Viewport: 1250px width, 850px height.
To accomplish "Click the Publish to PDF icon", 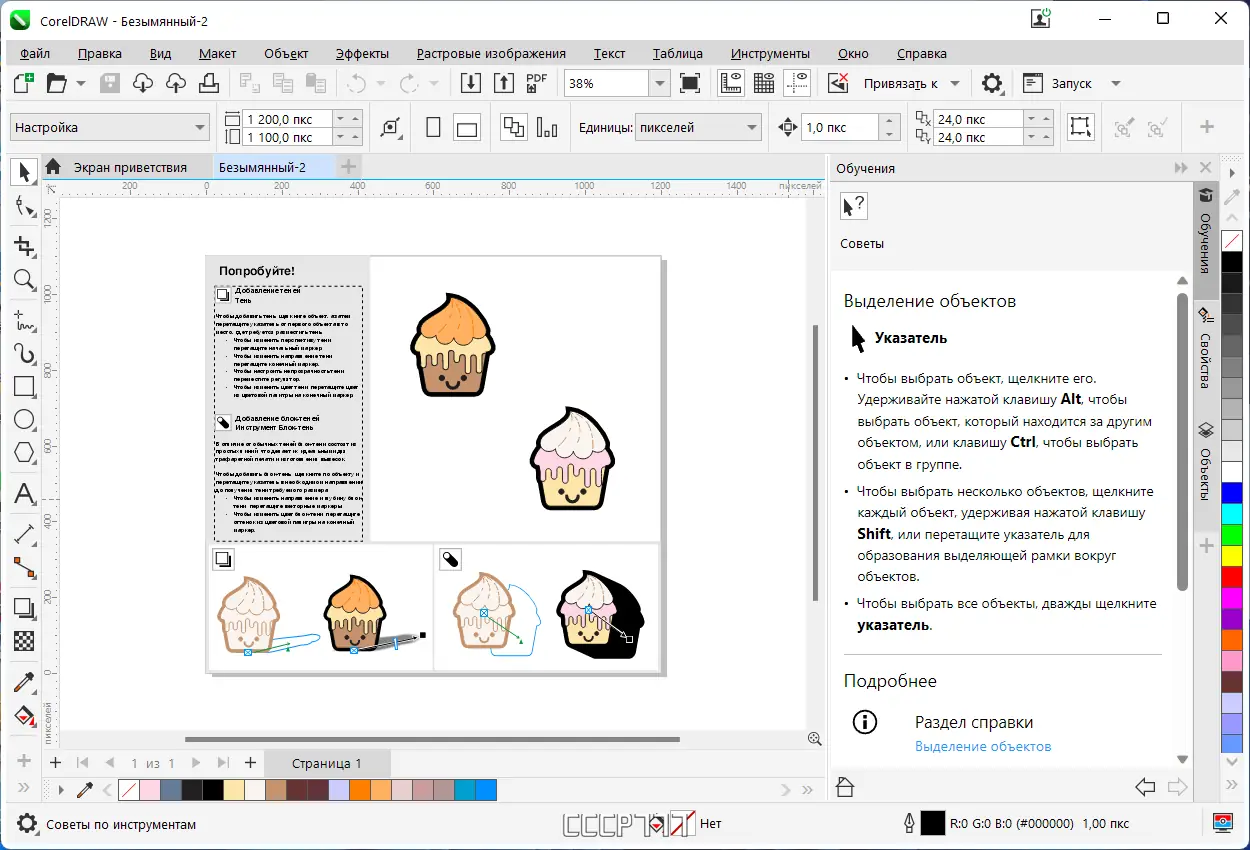I will pyautogui.click(x=537, y=83).
